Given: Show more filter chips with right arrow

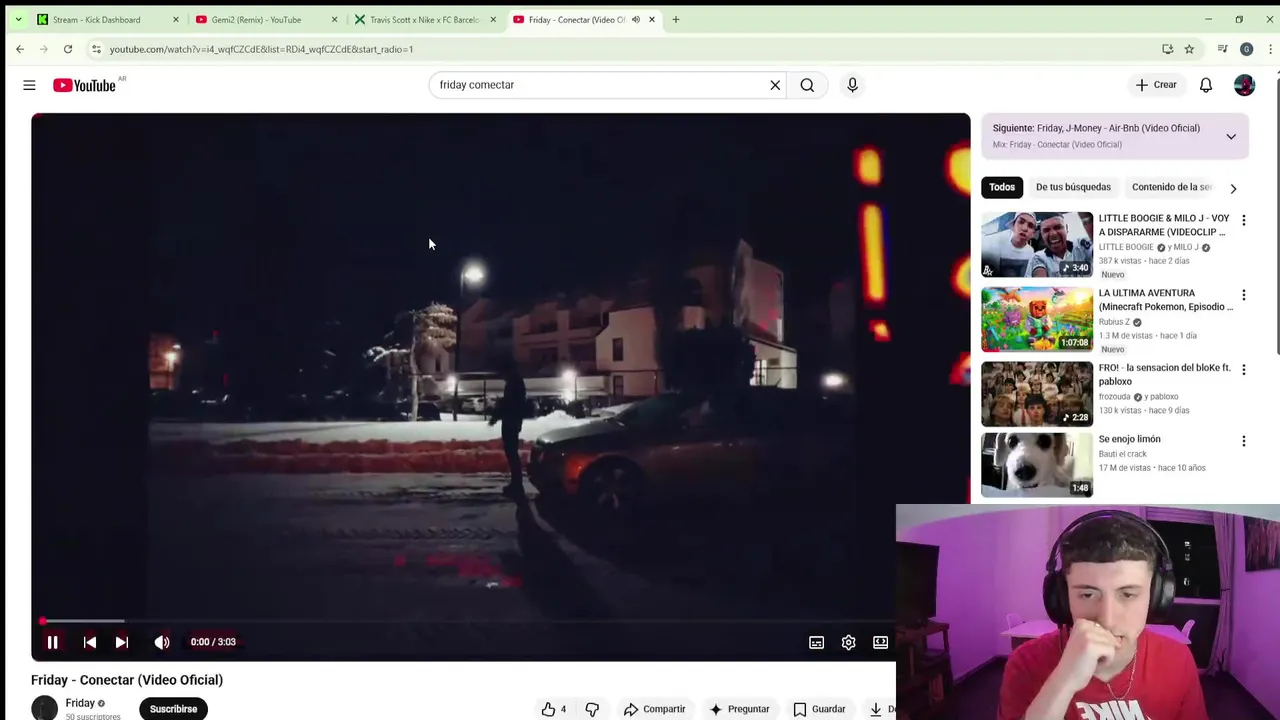Looking at the screenshot, I should tap(1233, 188).
